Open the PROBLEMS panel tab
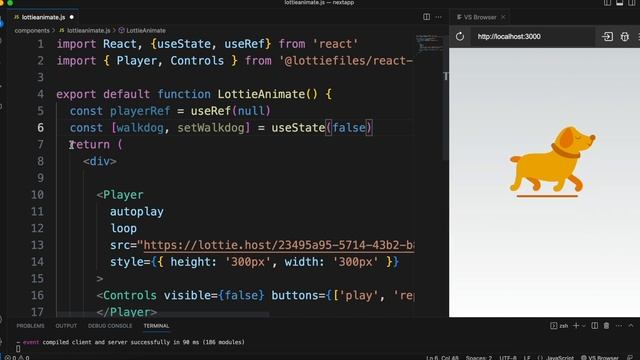Viewport: 640px width, 360px height. (x=30, y=326)
